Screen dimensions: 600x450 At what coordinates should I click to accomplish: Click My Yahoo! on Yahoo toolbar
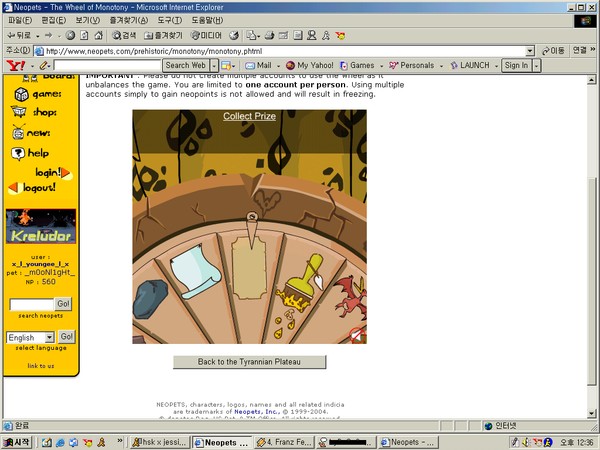pos(310,65)
